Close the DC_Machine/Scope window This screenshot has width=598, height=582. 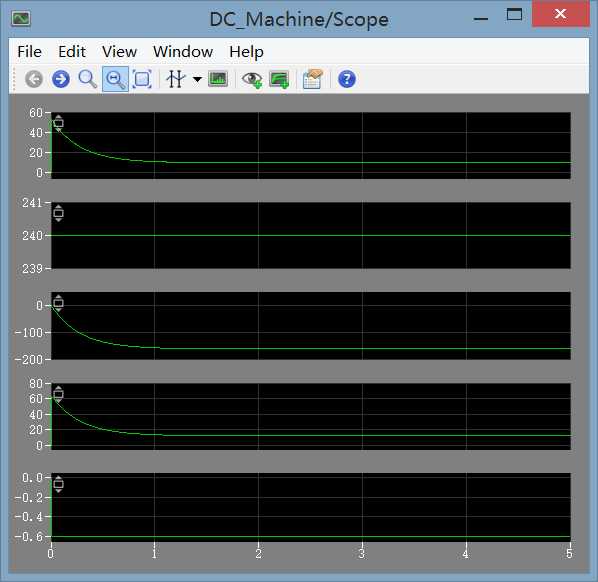click(560, 14)
